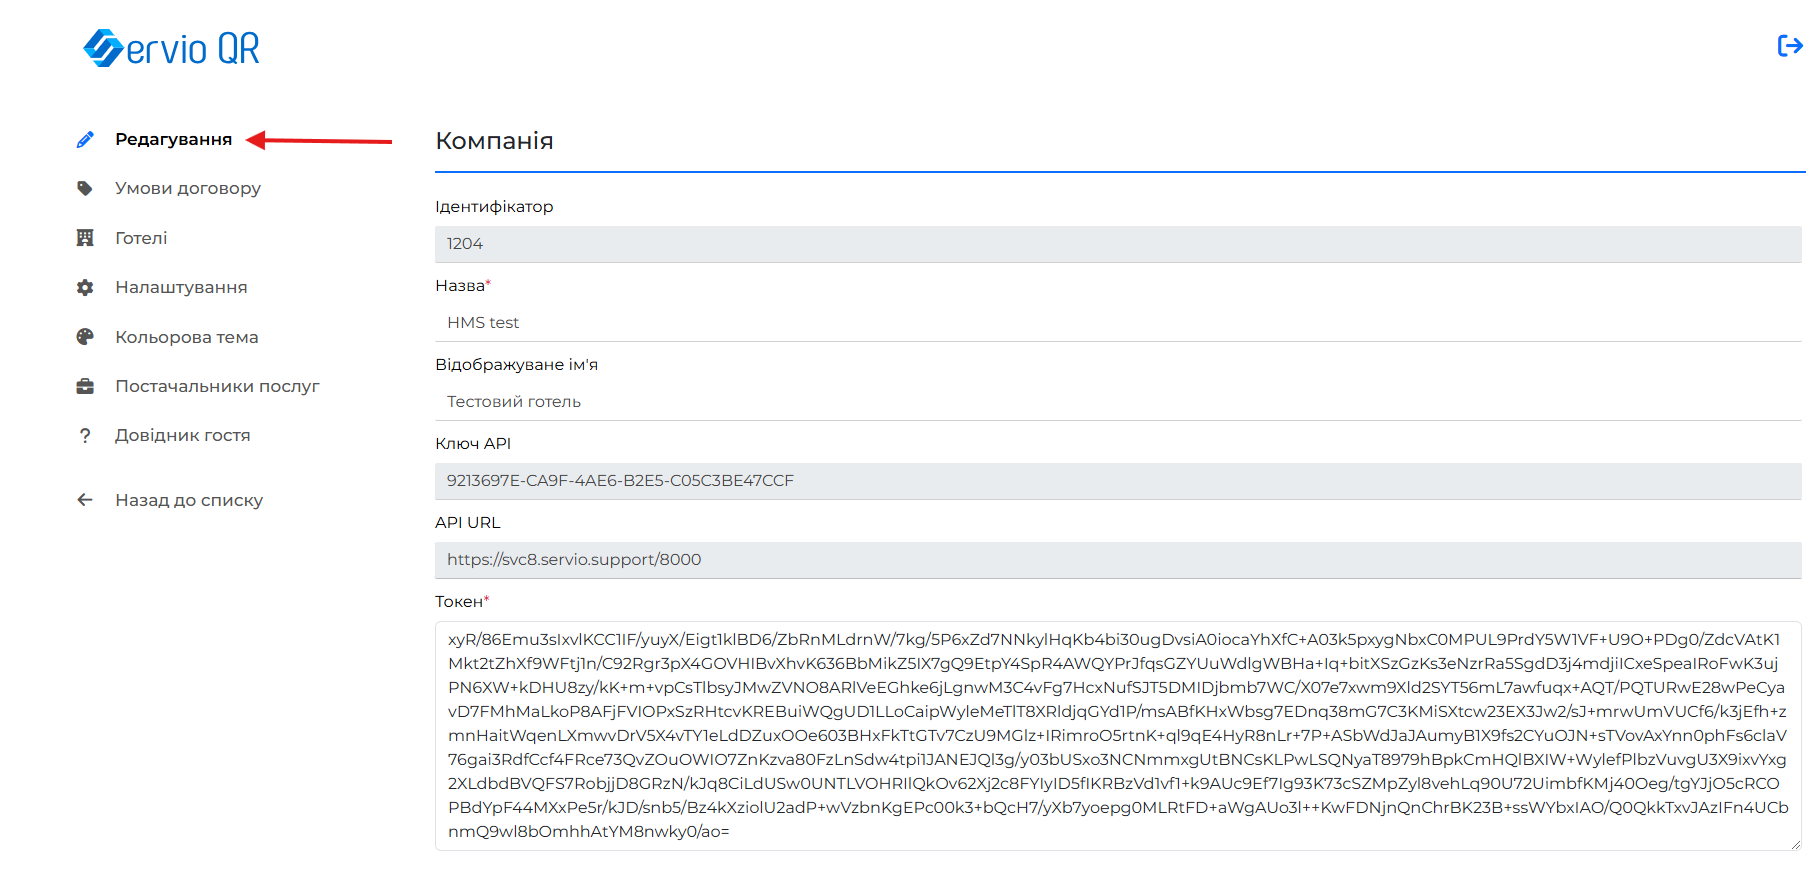Open the Умови договору section
The height and width of the screenshot is (886, 1811).
point(188,189)
